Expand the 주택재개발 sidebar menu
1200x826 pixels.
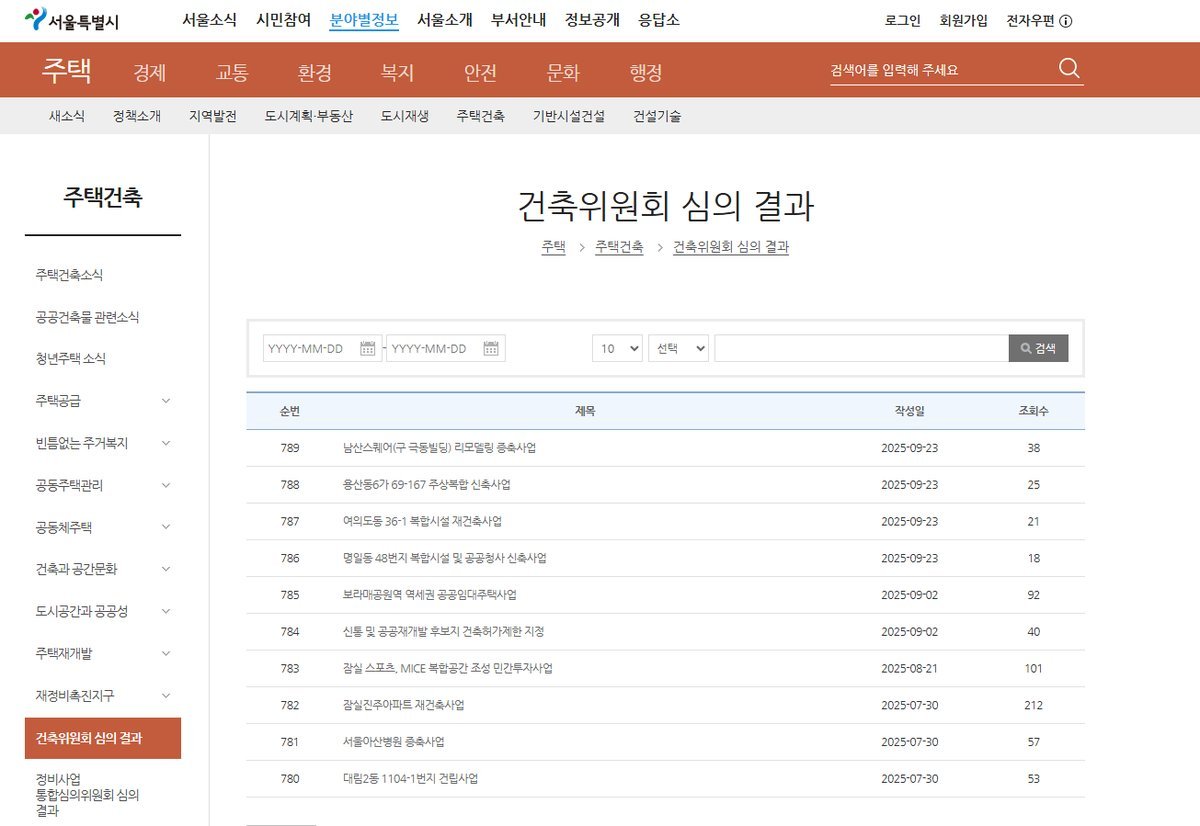pyautogui.click(x=166, y=653)
